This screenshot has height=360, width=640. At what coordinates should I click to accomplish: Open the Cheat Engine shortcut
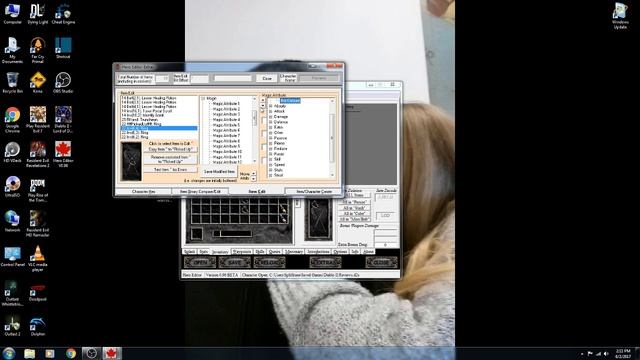(x=63, y=14)
